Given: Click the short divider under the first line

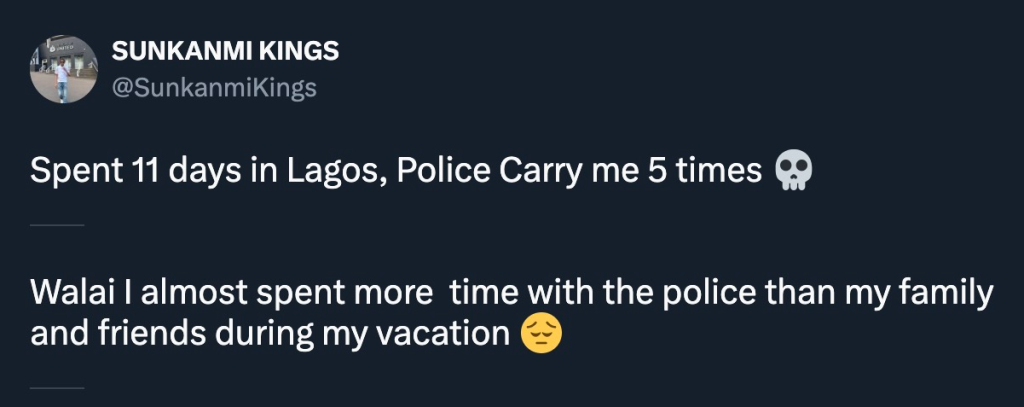Looking at the screenshot, I should (x=57, y=225).
